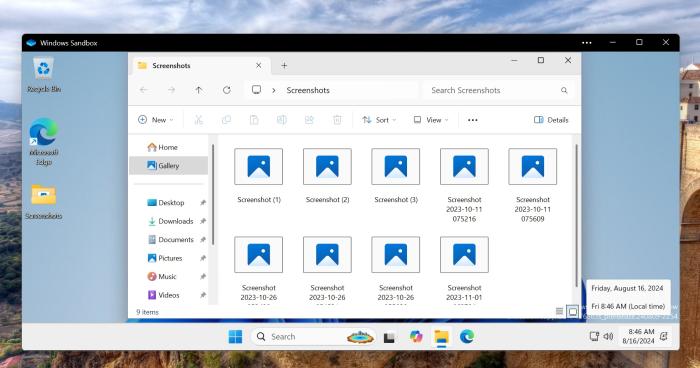
Task: Click File Explorer taskbar icon
Action: tap(442, 337)
